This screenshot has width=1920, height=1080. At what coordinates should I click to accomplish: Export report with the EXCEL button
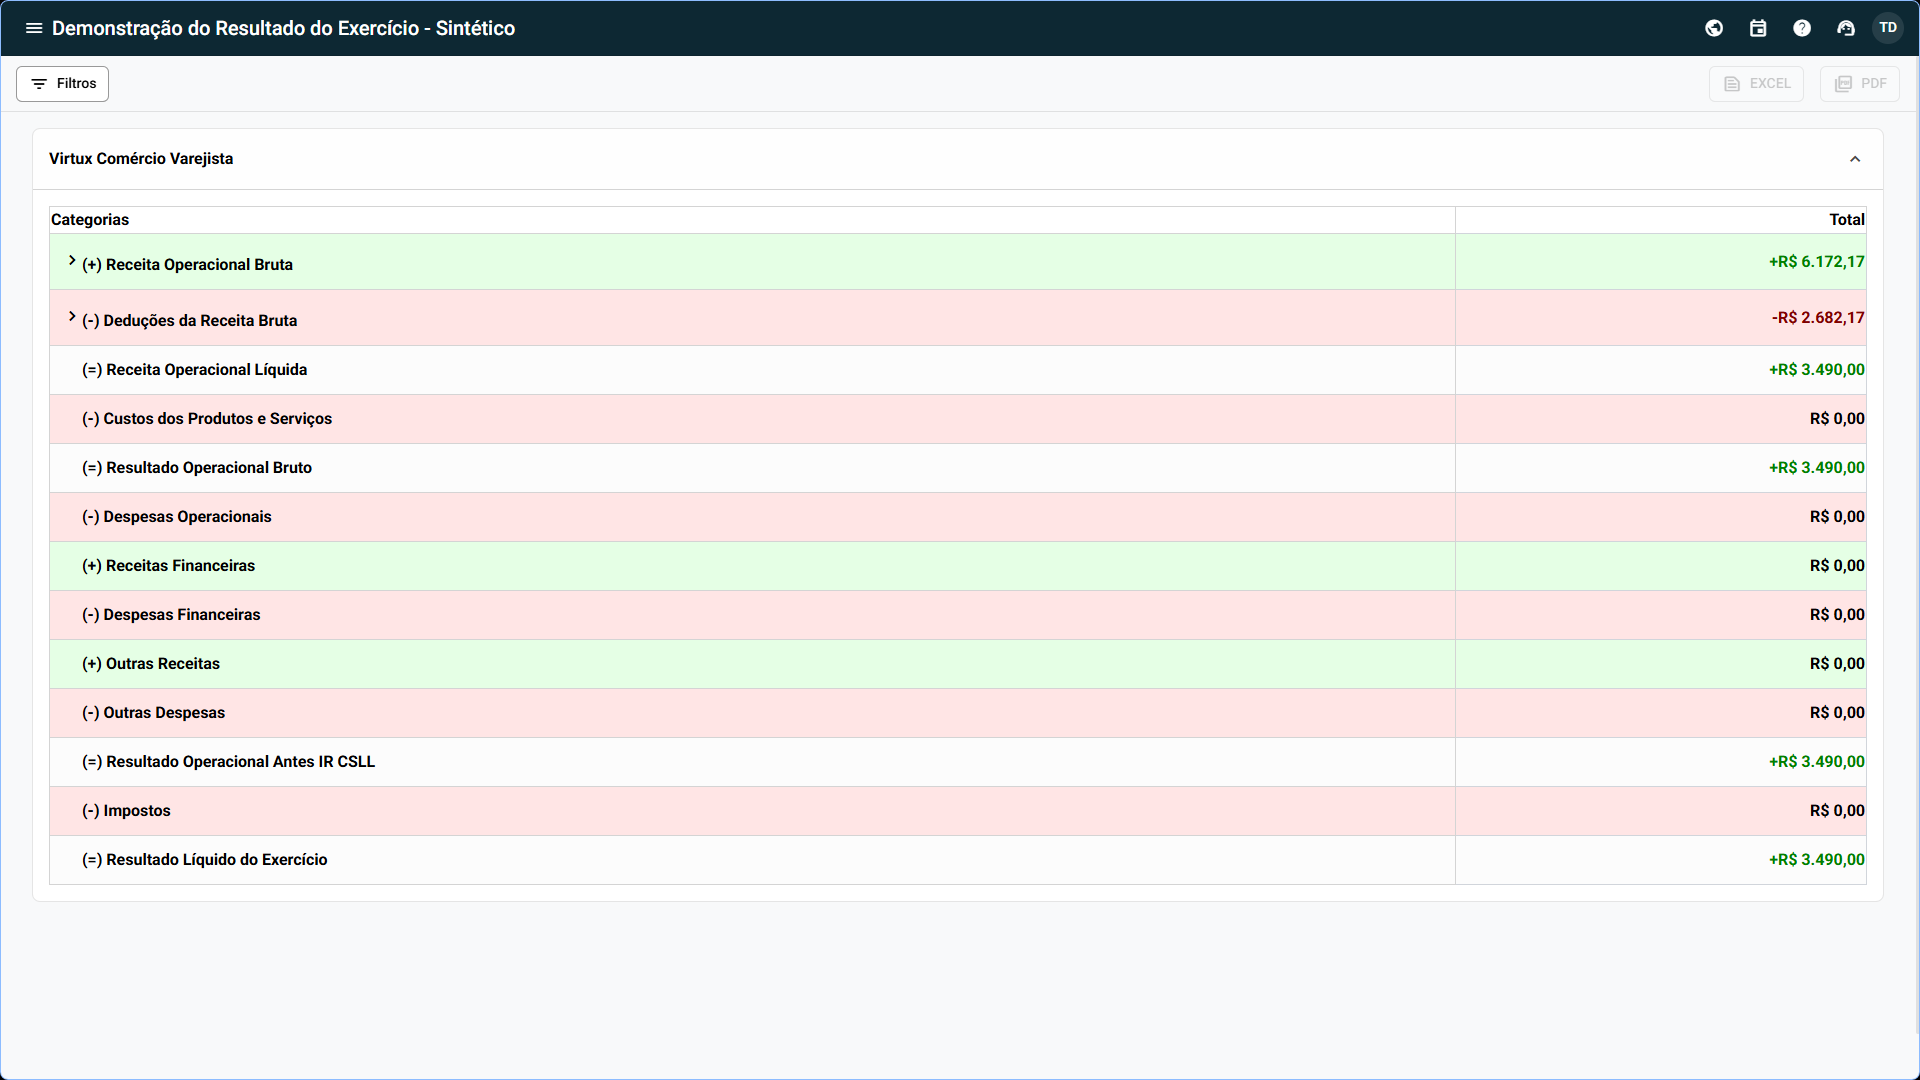[1756, 84]
